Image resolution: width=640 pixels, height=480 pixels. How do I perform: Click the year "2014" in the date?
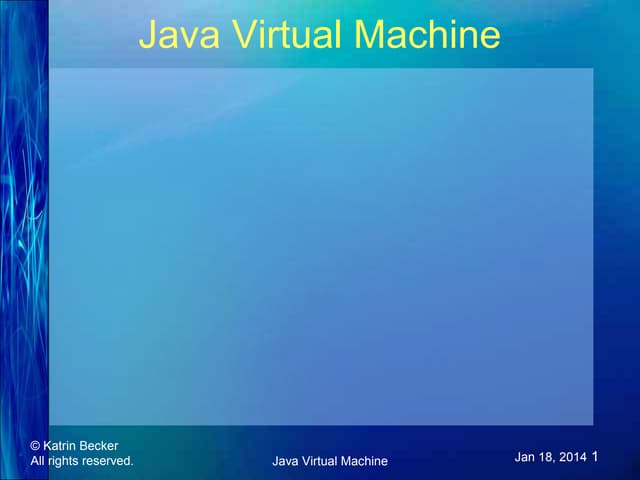tap(572, 457)
